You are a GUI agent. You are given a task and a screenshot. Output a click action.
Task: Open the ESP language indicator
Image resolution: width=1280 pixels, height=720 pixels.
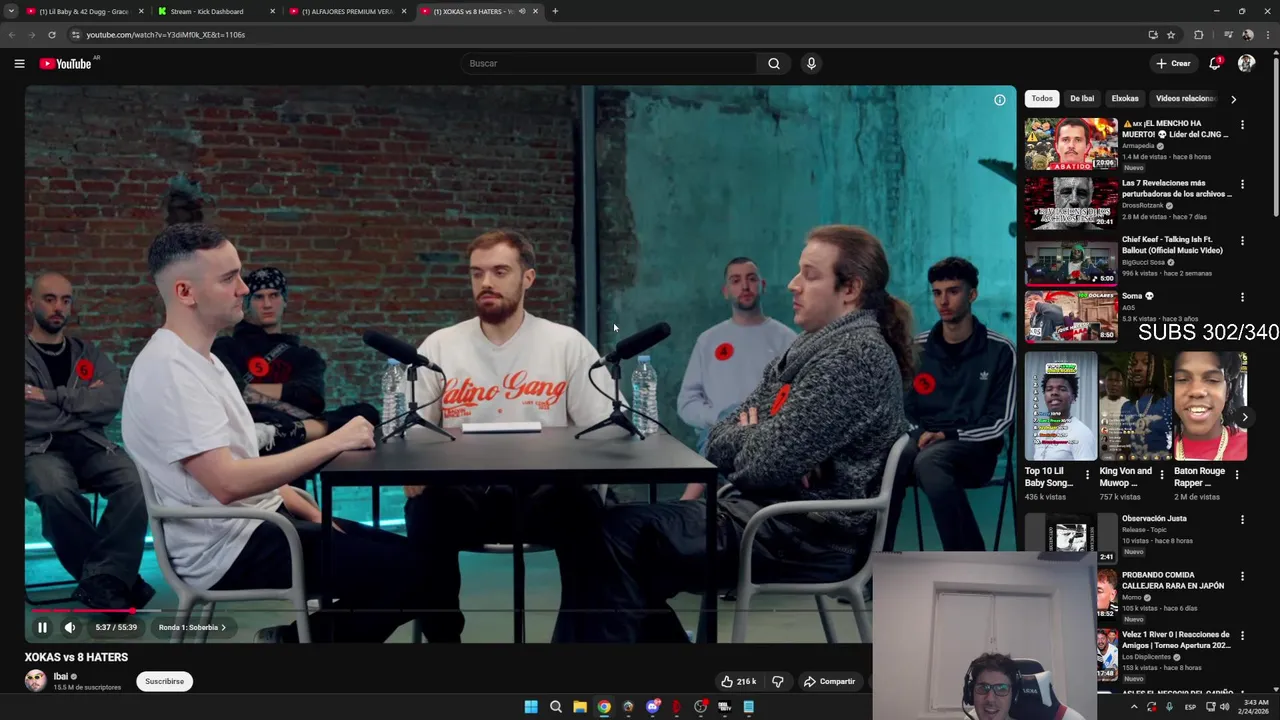point(1190,707)
